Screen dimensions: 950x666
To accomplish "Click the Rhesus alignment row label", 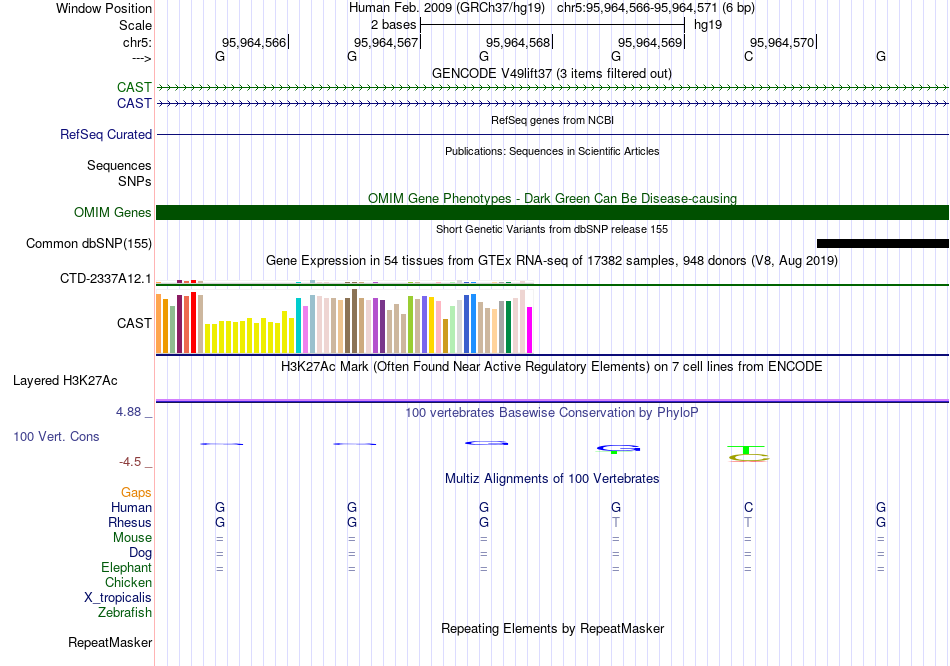I will click(130, 522).
